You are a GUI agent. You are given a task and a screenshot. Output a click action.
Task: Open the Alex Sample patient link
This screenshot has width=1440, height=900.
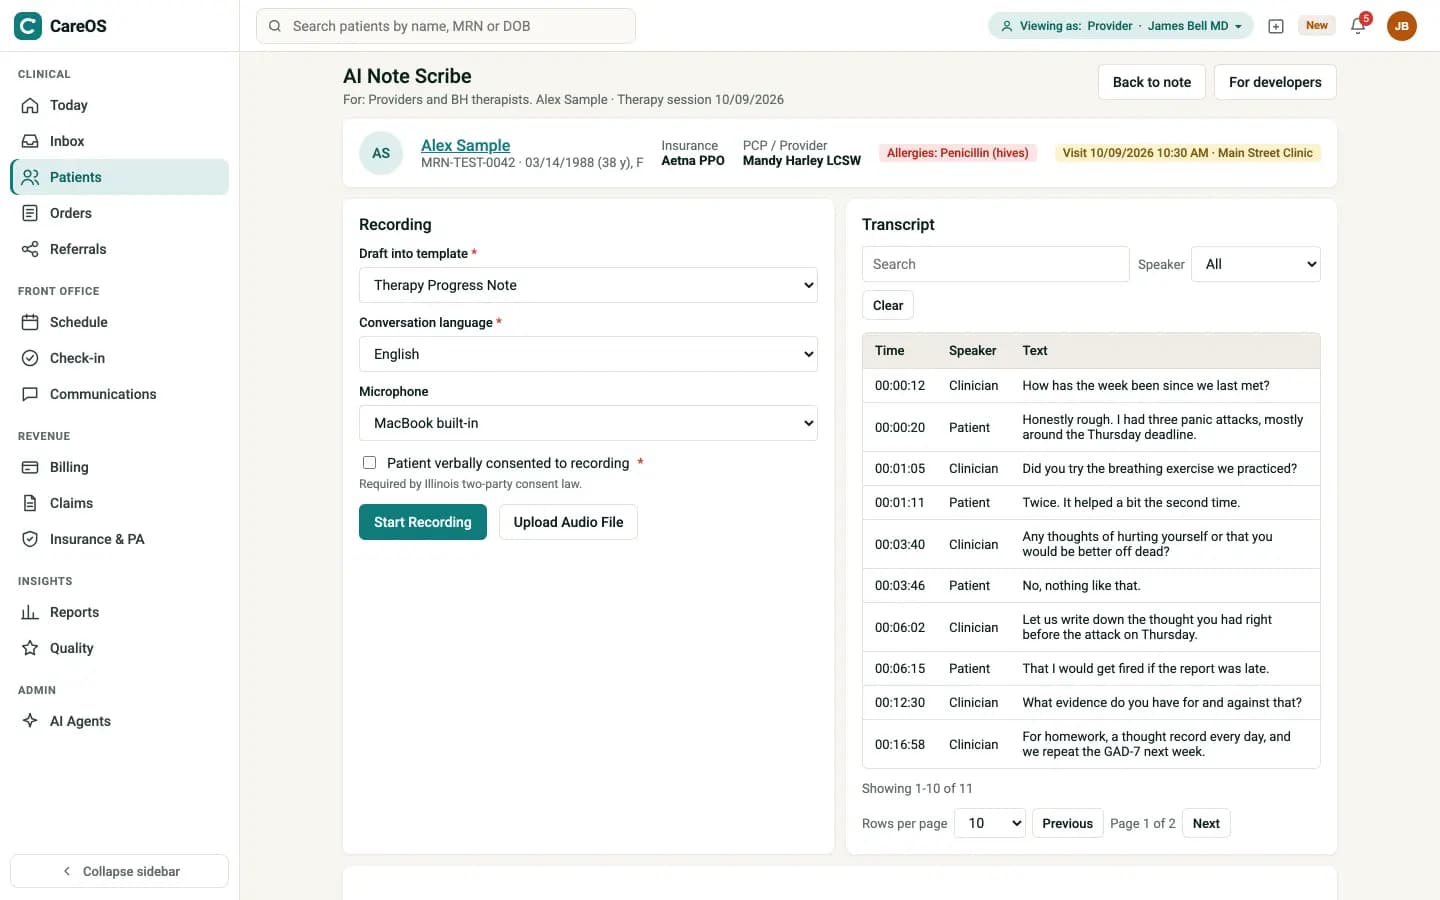tap(465, 145)
